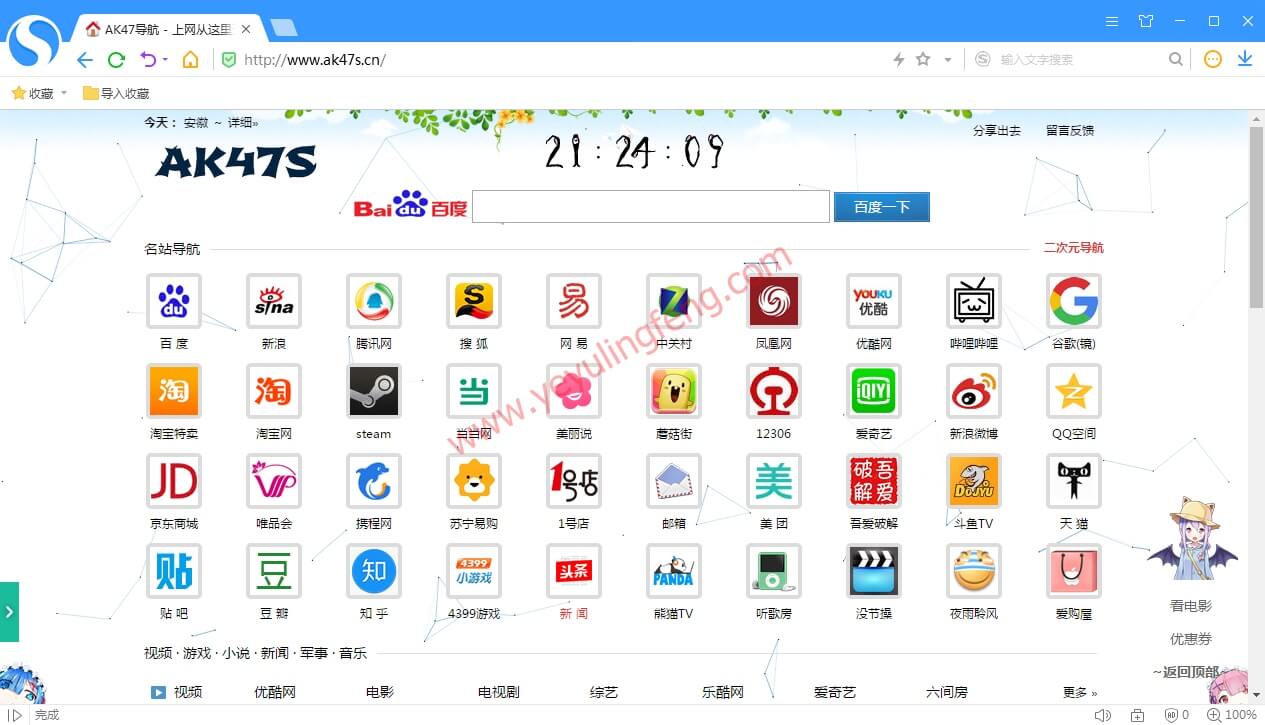The image size is (1265, 725).
Task: Expand the left green sidebar arrow
Action: 9,611
